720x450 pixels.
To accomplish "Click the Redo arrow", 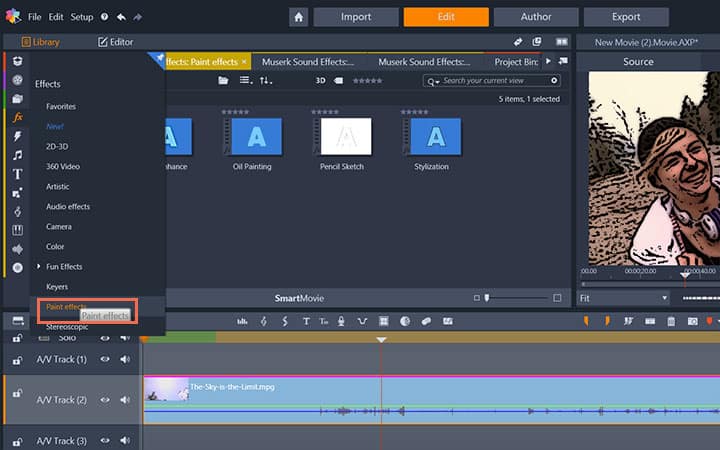I will coord(137,17).
